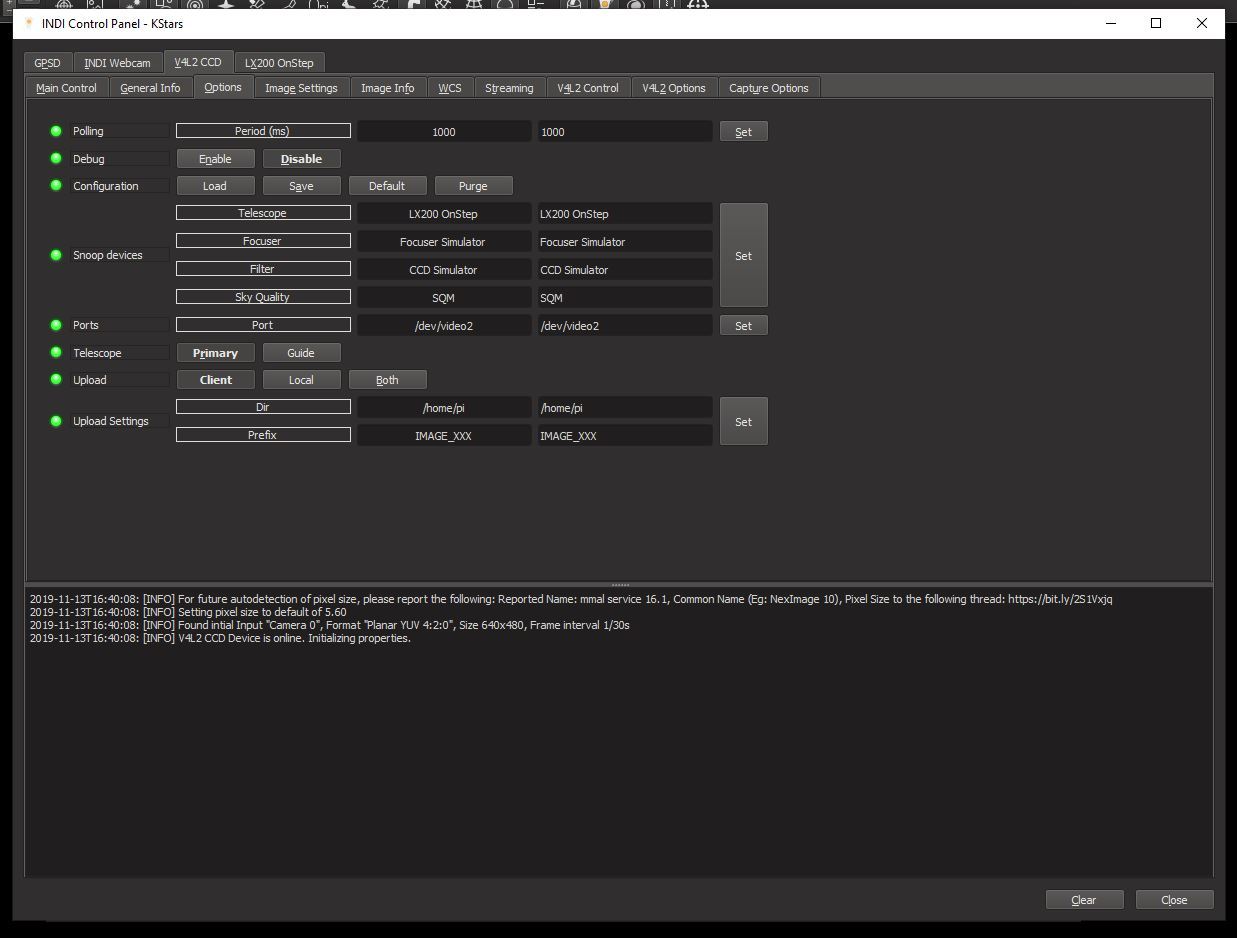The width and height of the screenshot is (1237, 938).
Task: Go to the V4L2 Options tab
Action: click(674, 88)
